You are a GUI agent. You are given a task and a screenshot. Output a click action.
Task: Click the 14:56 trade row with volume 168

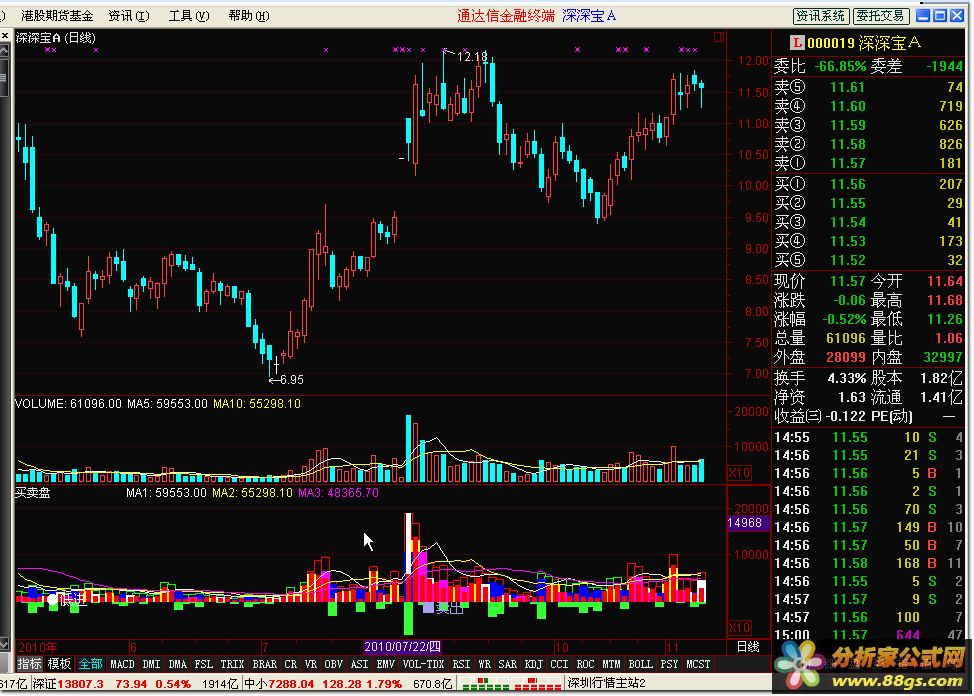[x=868, y=564]
